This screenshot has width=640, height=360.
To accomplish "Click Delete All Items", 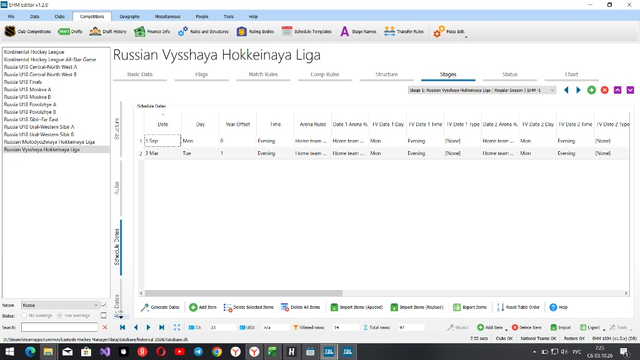I will pyautogui.click(x=300, y=307).
